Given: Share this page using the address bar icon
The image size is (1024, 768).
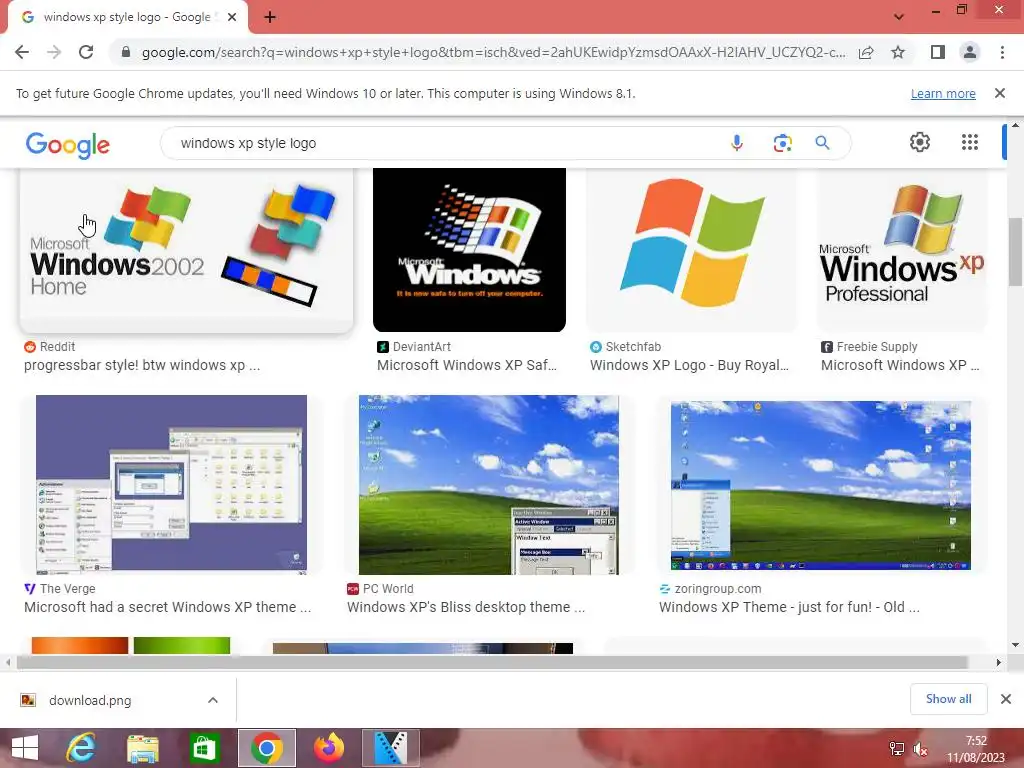Looking at the screenshot, I should (866, 52).
